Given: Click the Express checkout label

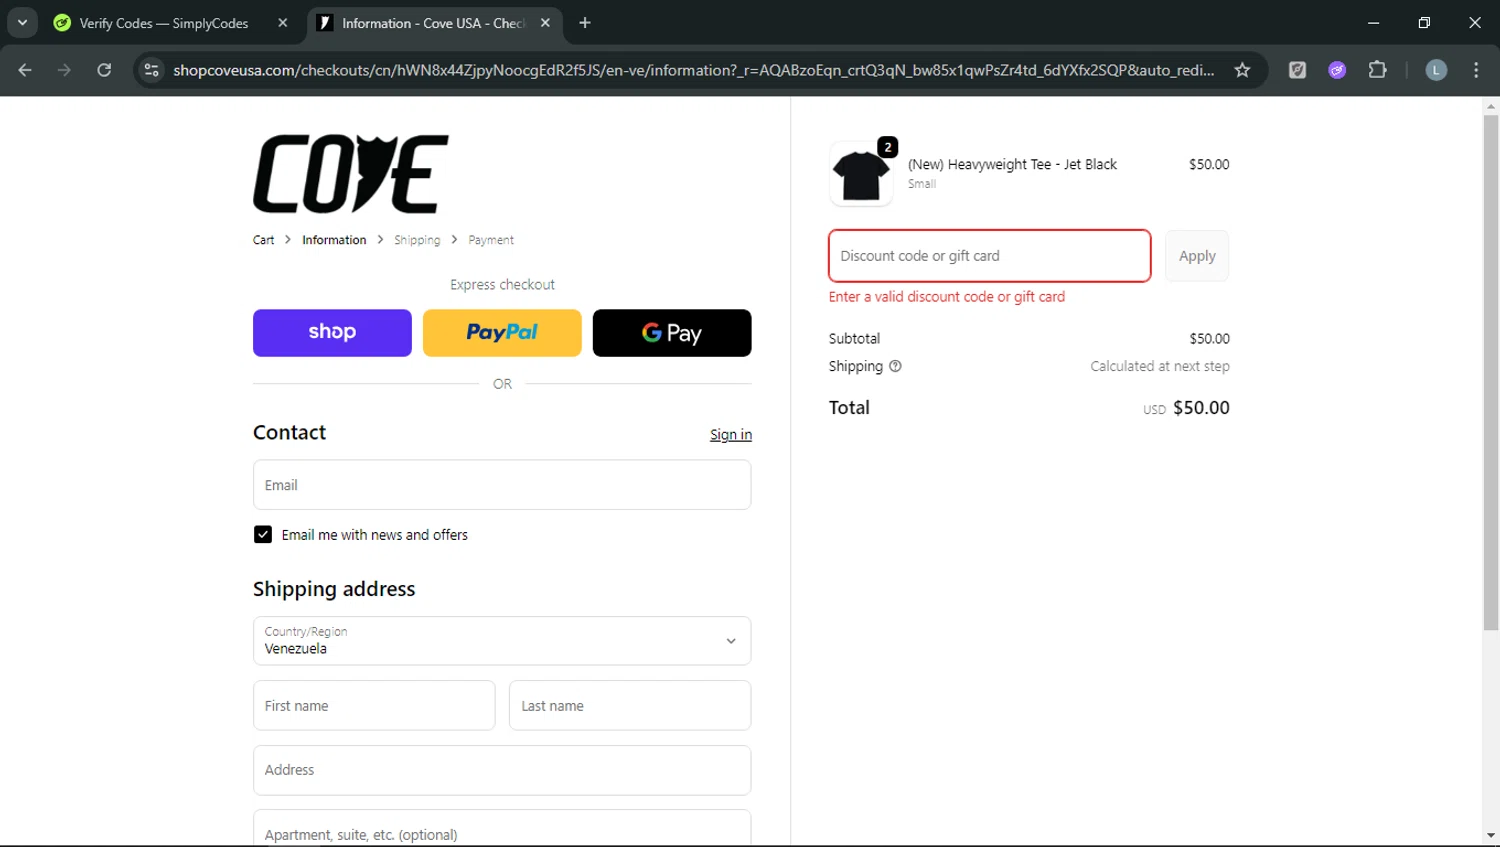Looking at the screenshot, I should click(502, 285).
